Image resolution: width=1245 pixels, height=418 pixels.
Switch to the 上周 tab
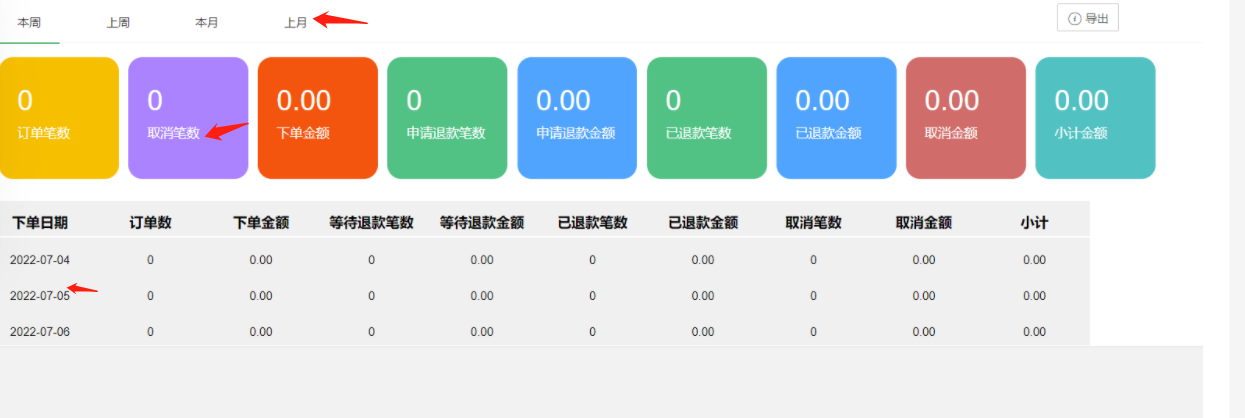coord(118,22)
